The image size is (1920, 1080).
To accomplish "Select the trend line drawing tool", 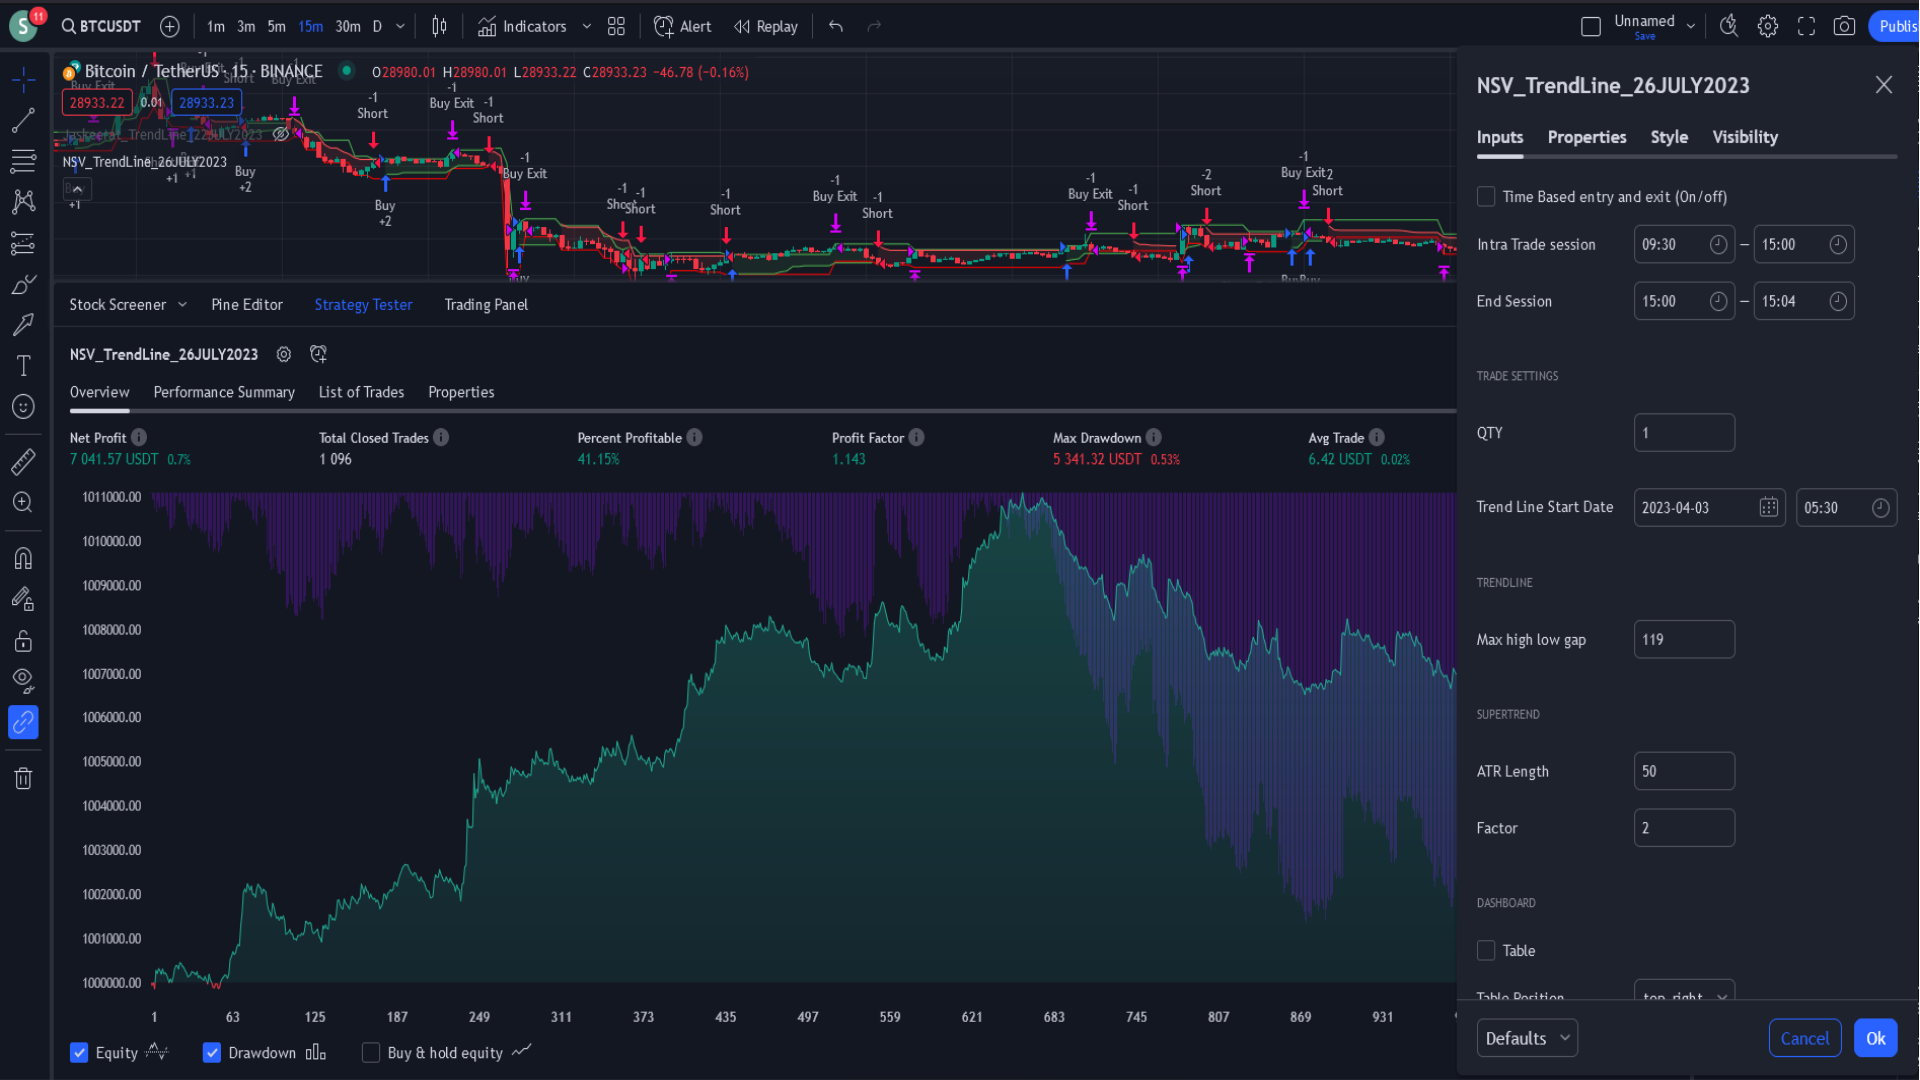I will pyautogui.click(x=23, y=121).
